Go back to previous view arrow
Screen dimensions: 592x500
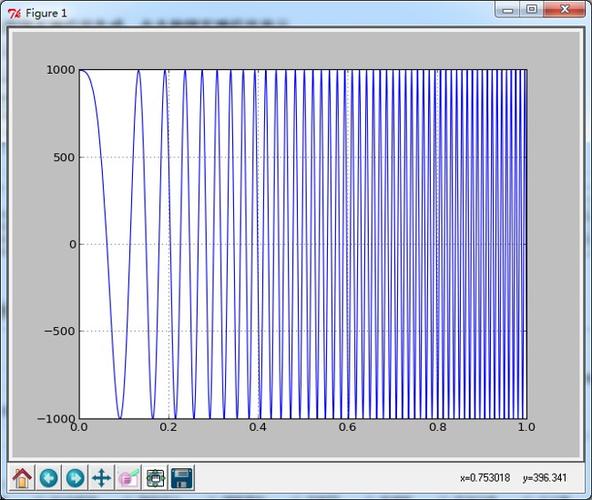coord(49,478)
